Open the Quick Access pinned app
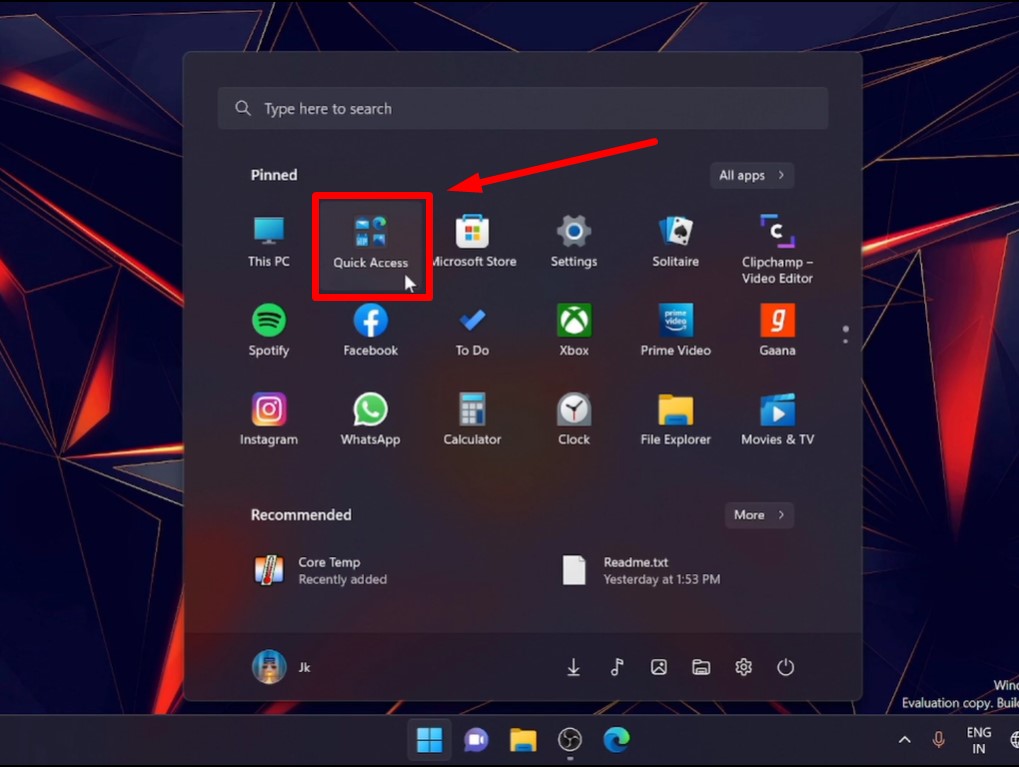The image size is (1019, 767). pyautogui.click(x=370, y=243)
